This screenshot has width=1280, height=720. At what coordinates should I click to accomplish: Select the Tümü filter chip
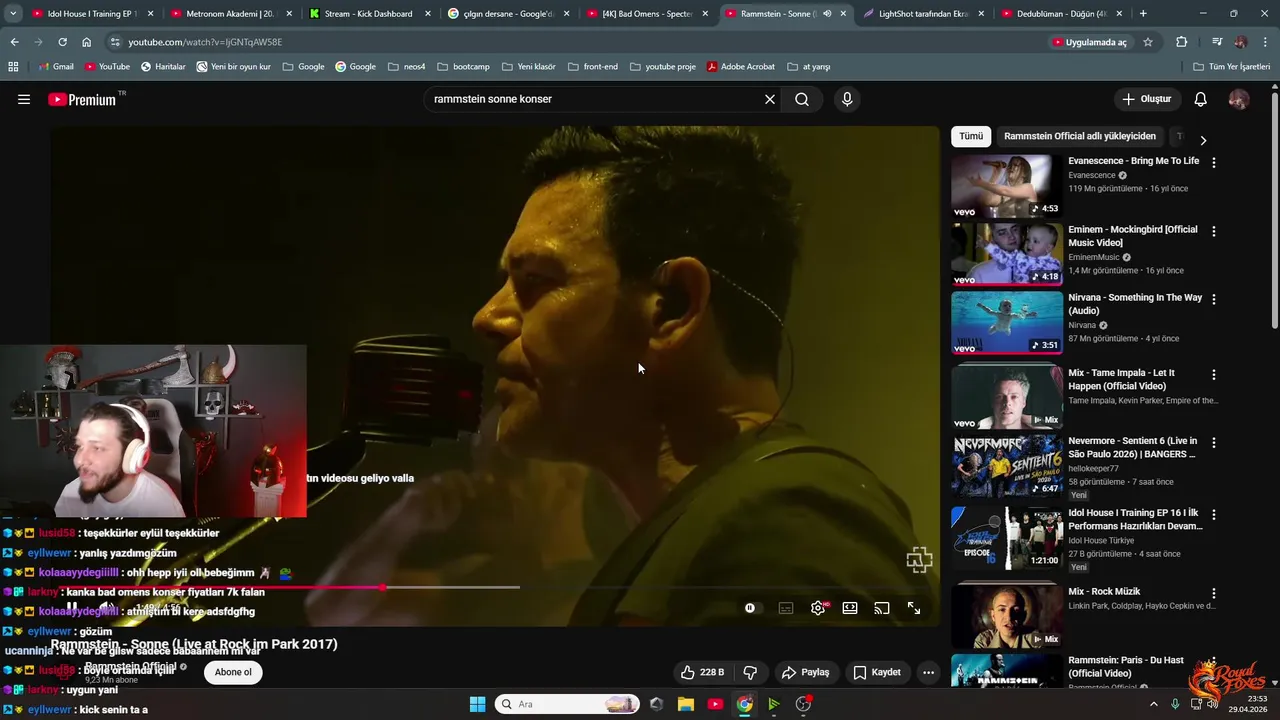(971, 136)
